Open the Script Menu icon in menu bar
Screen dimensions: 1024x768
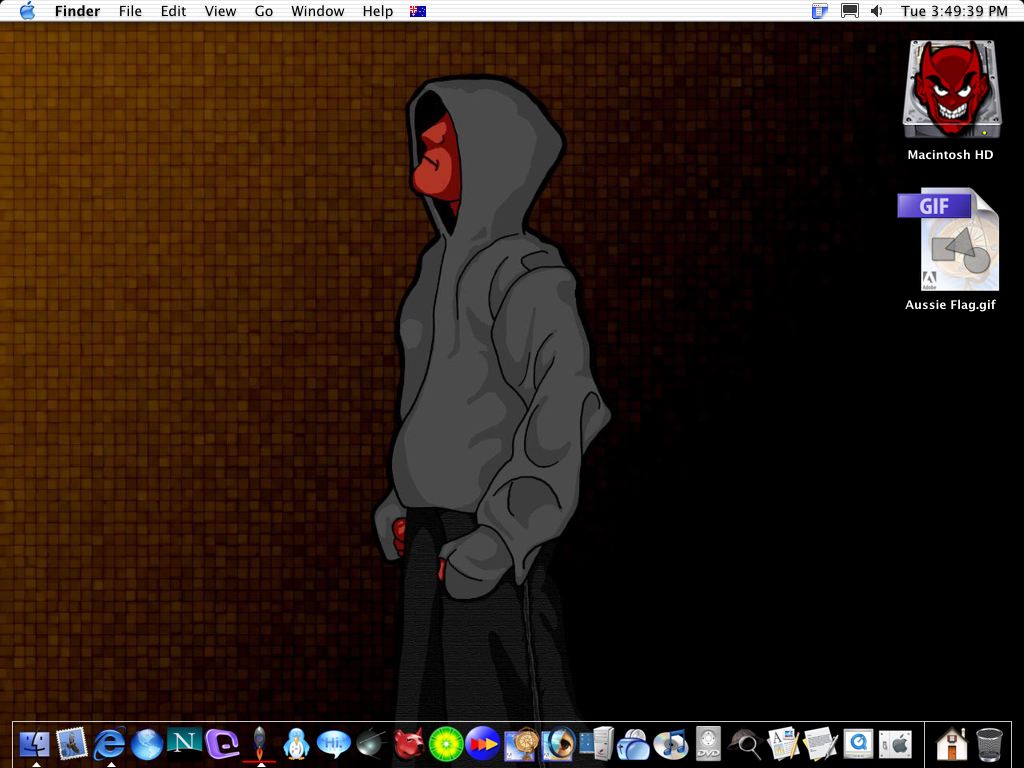(820, 11)
